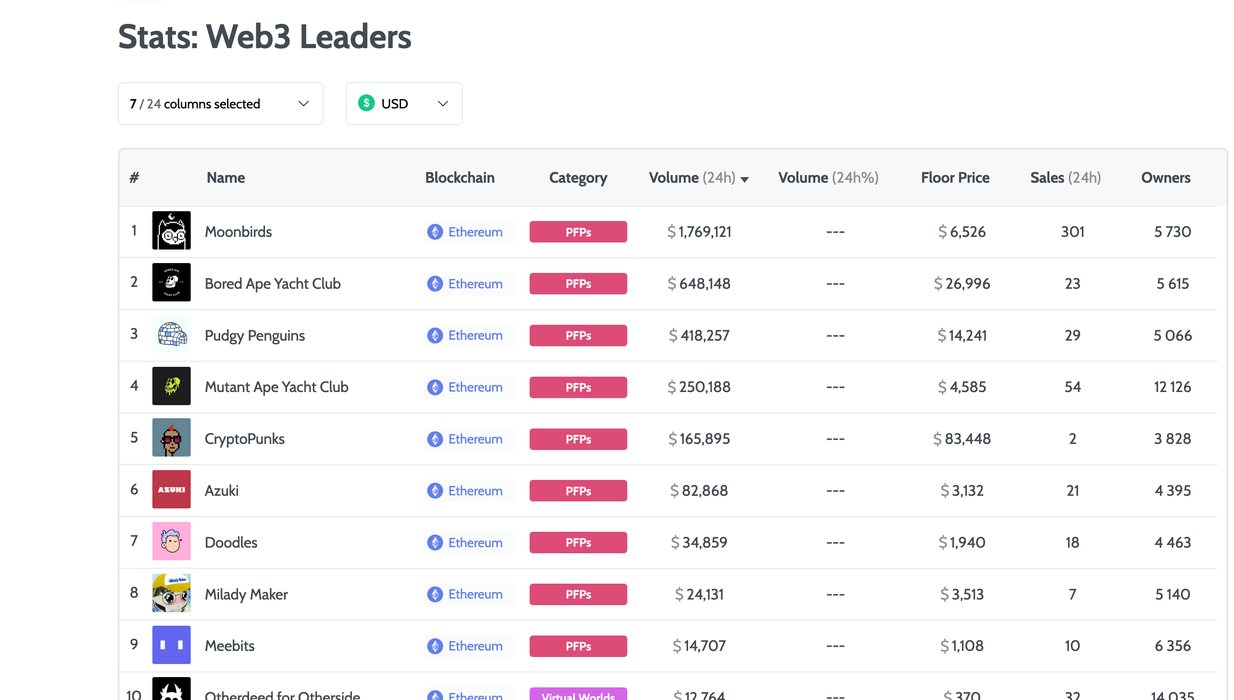Click Azuki volume $82,868
The width and height of the screenshot is (1234, 700).
point(699,491)
